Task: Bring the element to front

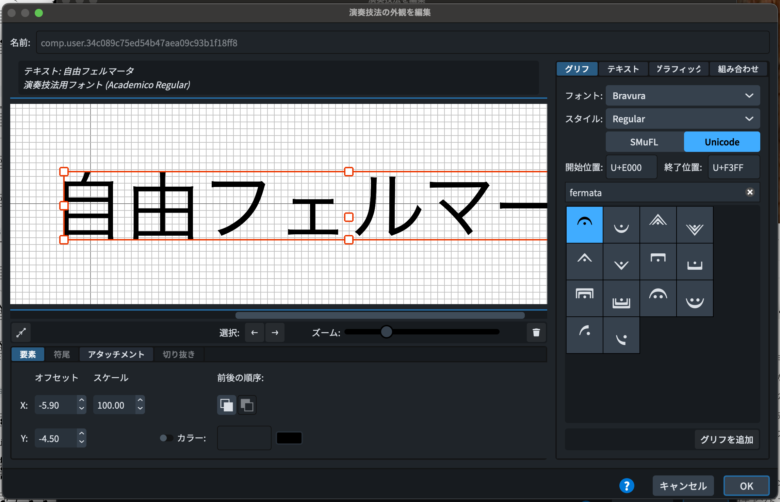Action: point(227,405)
